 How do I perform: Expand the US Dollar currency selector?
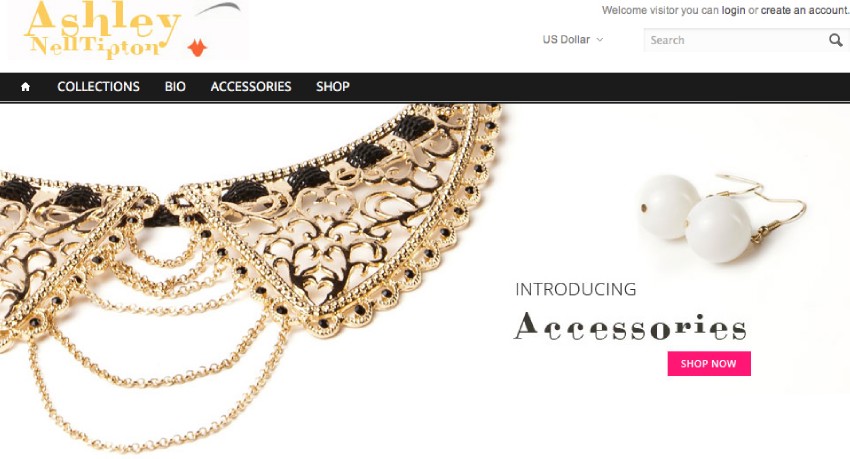click(573, 40)
